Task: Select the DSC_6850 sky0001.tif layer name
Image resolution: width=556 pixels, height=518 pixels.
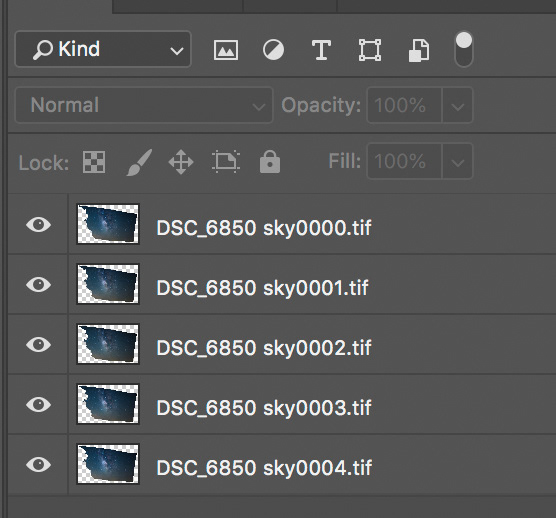Action: (262, 288)
